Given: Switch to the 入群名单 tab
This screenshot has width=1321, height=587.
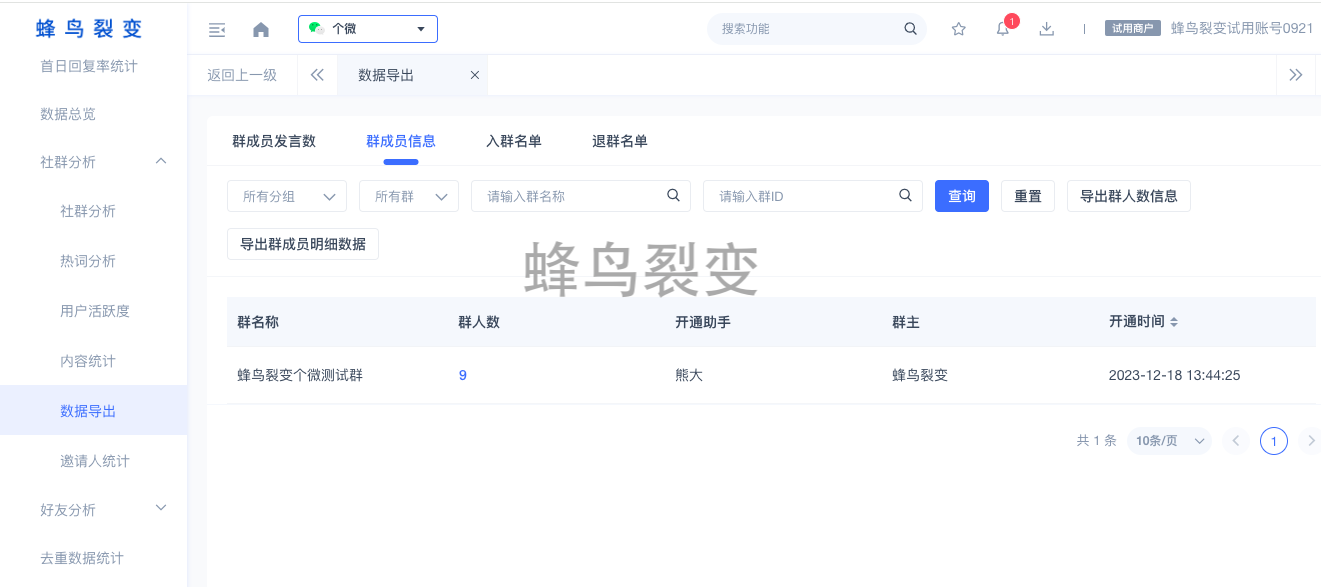Looking at the screenshot, I should (x=513, y=141).
